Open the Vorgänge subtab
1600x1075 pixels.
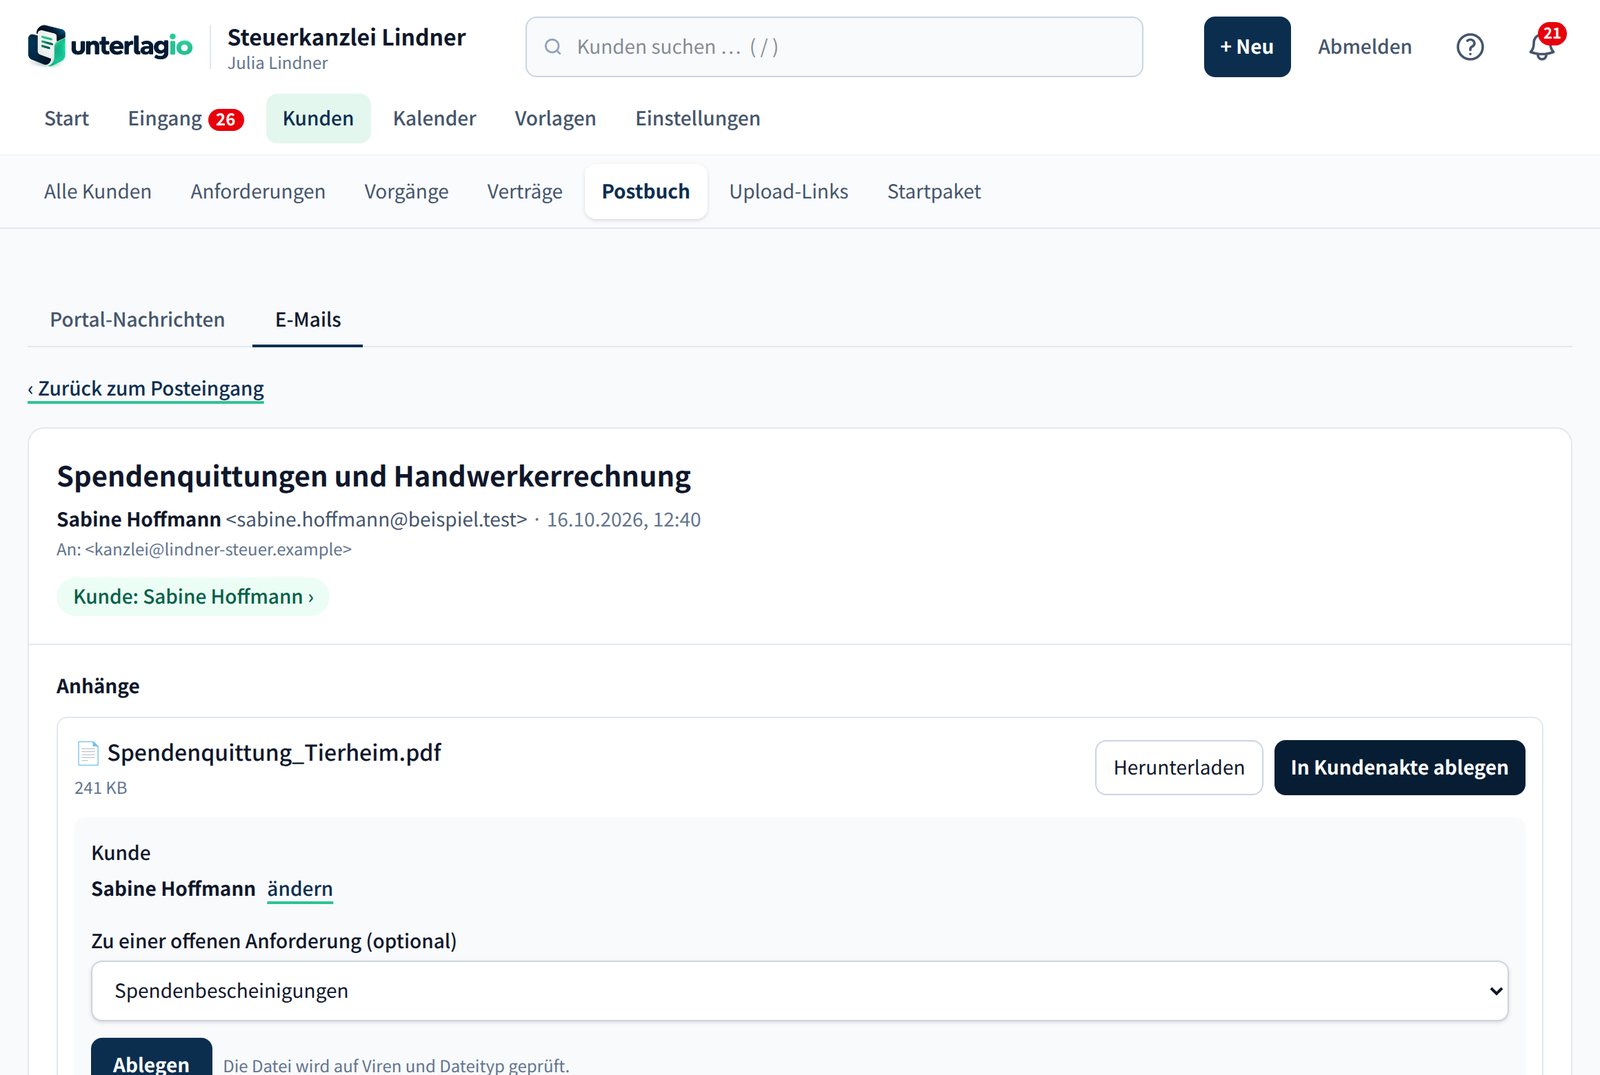pos(406,192)
